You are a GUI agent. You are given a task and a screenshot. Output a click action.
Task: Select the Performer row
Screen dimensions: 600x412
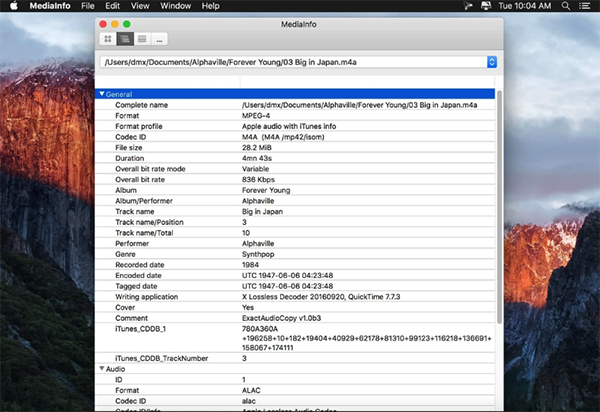click(295, 244)
